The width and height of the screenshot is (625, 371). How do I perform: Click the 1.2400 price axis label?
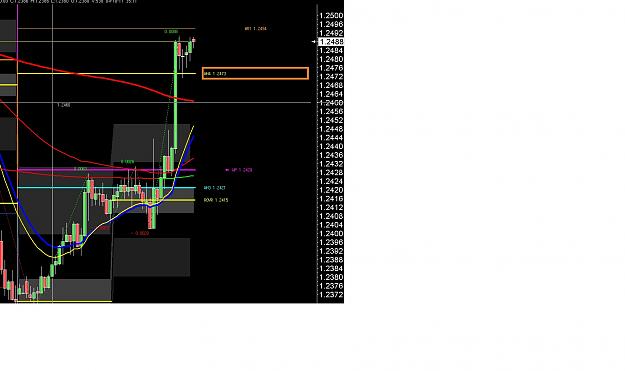[331, 234]
